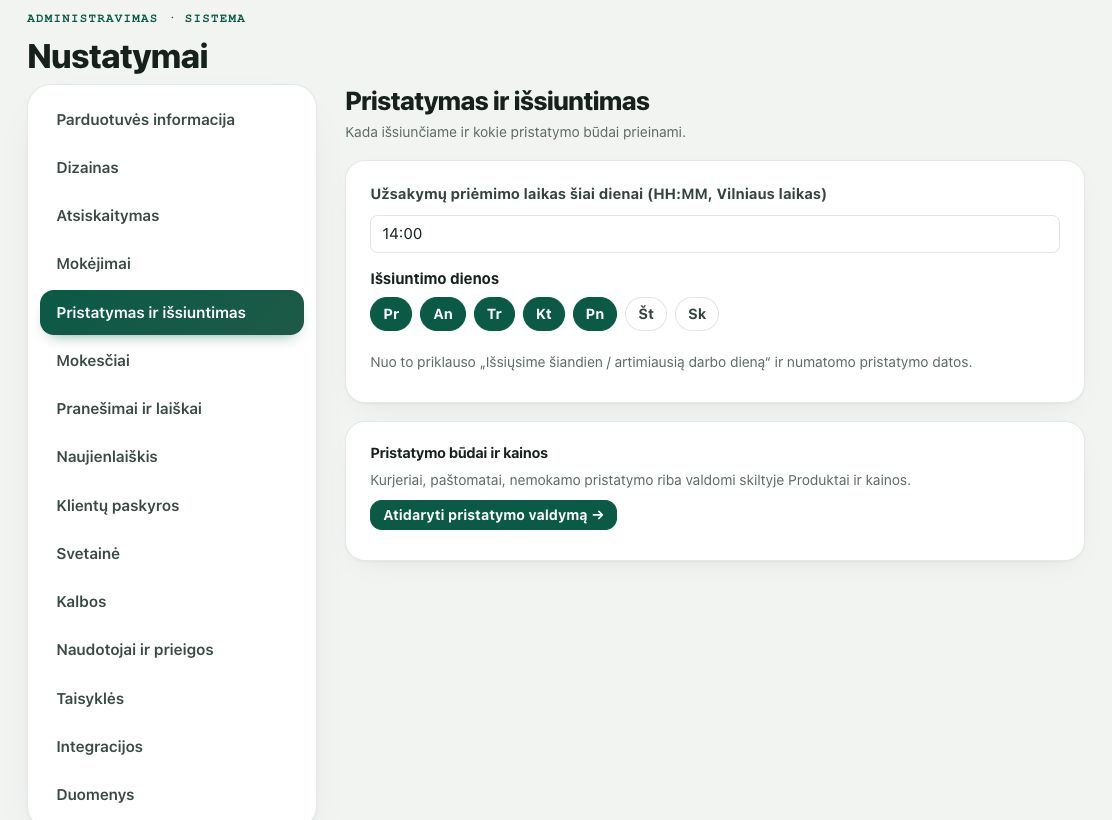Click SISTEMA breadcrumb text
The height and width of the screenshot is (820, 1112).
pos(215,18)
